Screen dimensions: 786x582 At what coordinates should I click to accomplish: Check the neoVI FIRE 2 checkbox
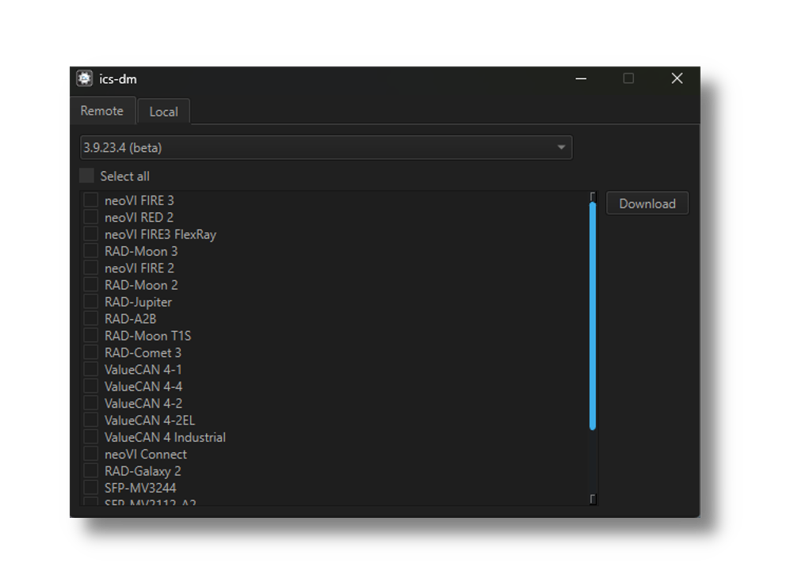pos(91,268)
